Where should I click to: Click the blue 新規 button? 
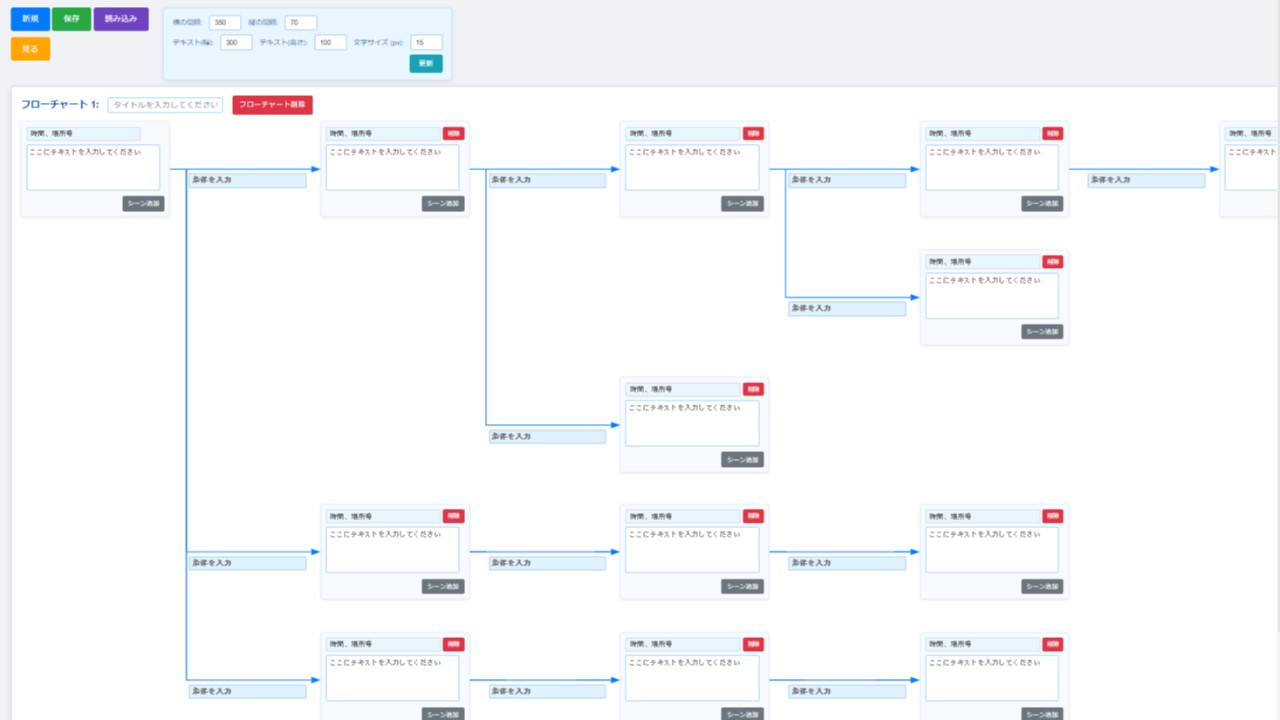pyautogui.click(x=30, y=19)
